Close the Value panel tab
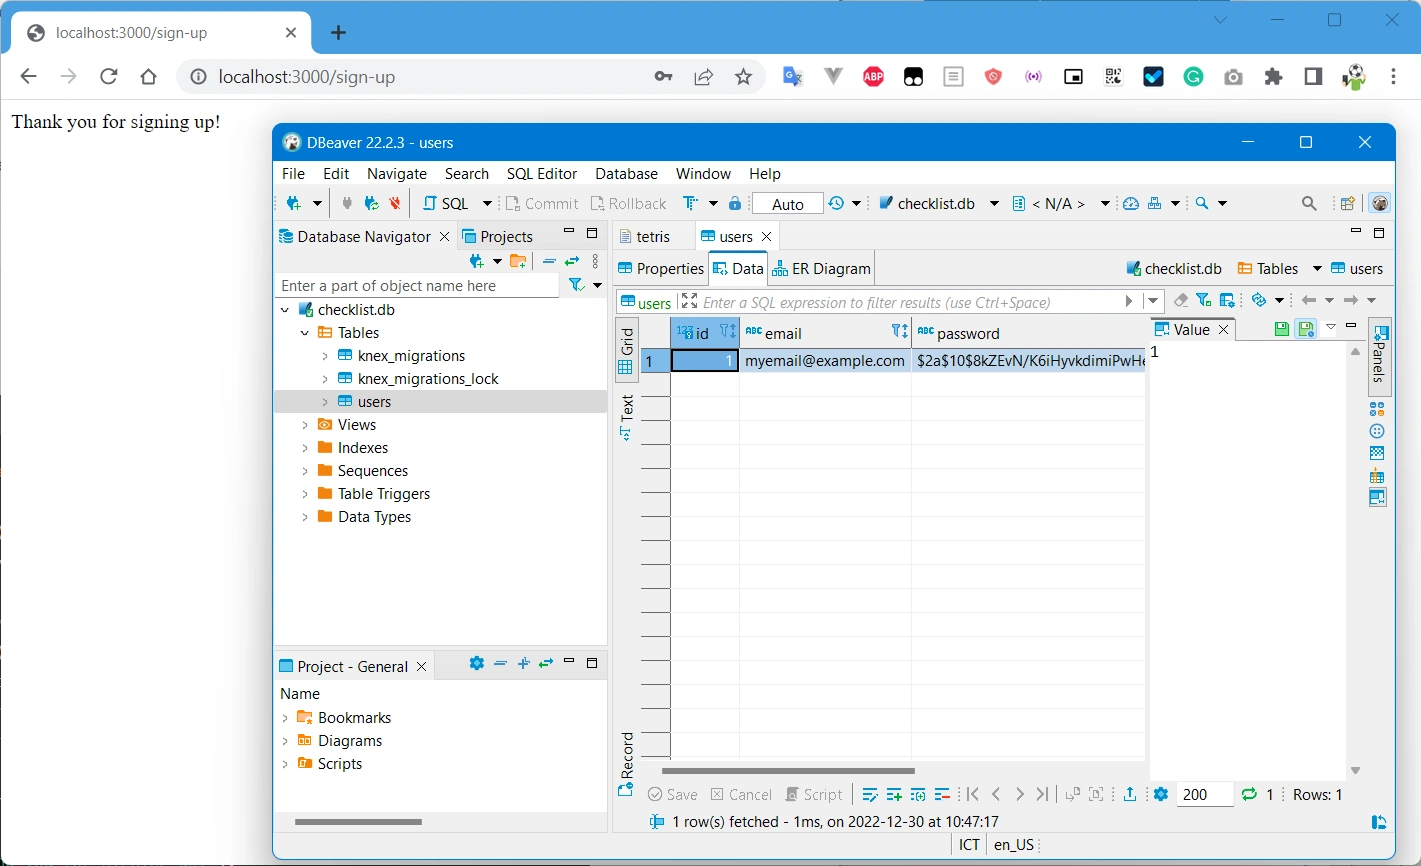 click(x=1223, y=329)
